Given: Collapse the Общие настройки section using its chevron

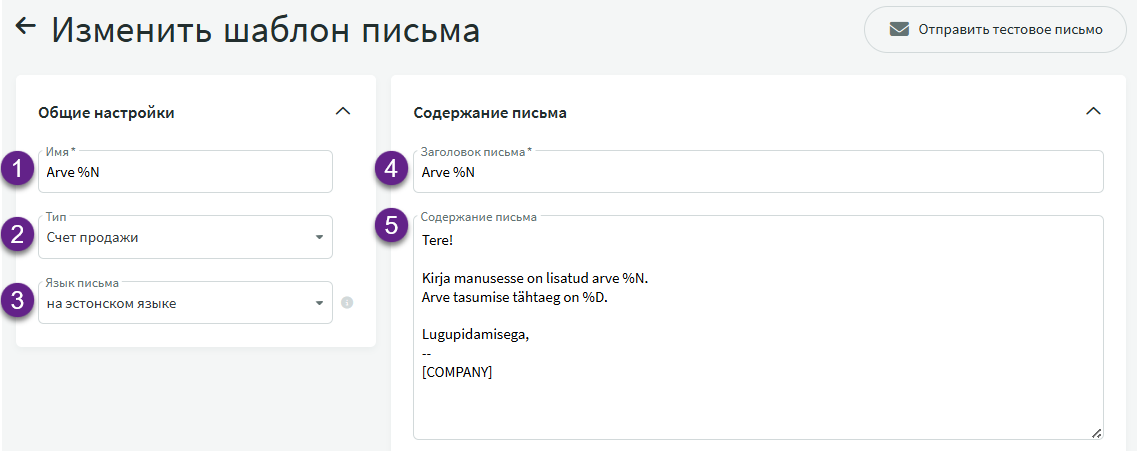Looking at the screenshot, I should pyautogui.click(x=342, y=111).
